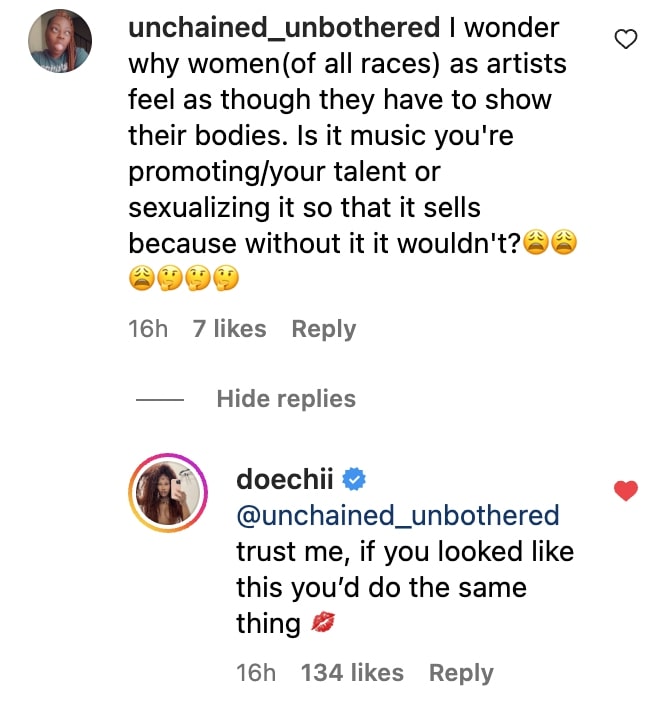Open unchained_unbothered's profile picture

tap(62, 41)
